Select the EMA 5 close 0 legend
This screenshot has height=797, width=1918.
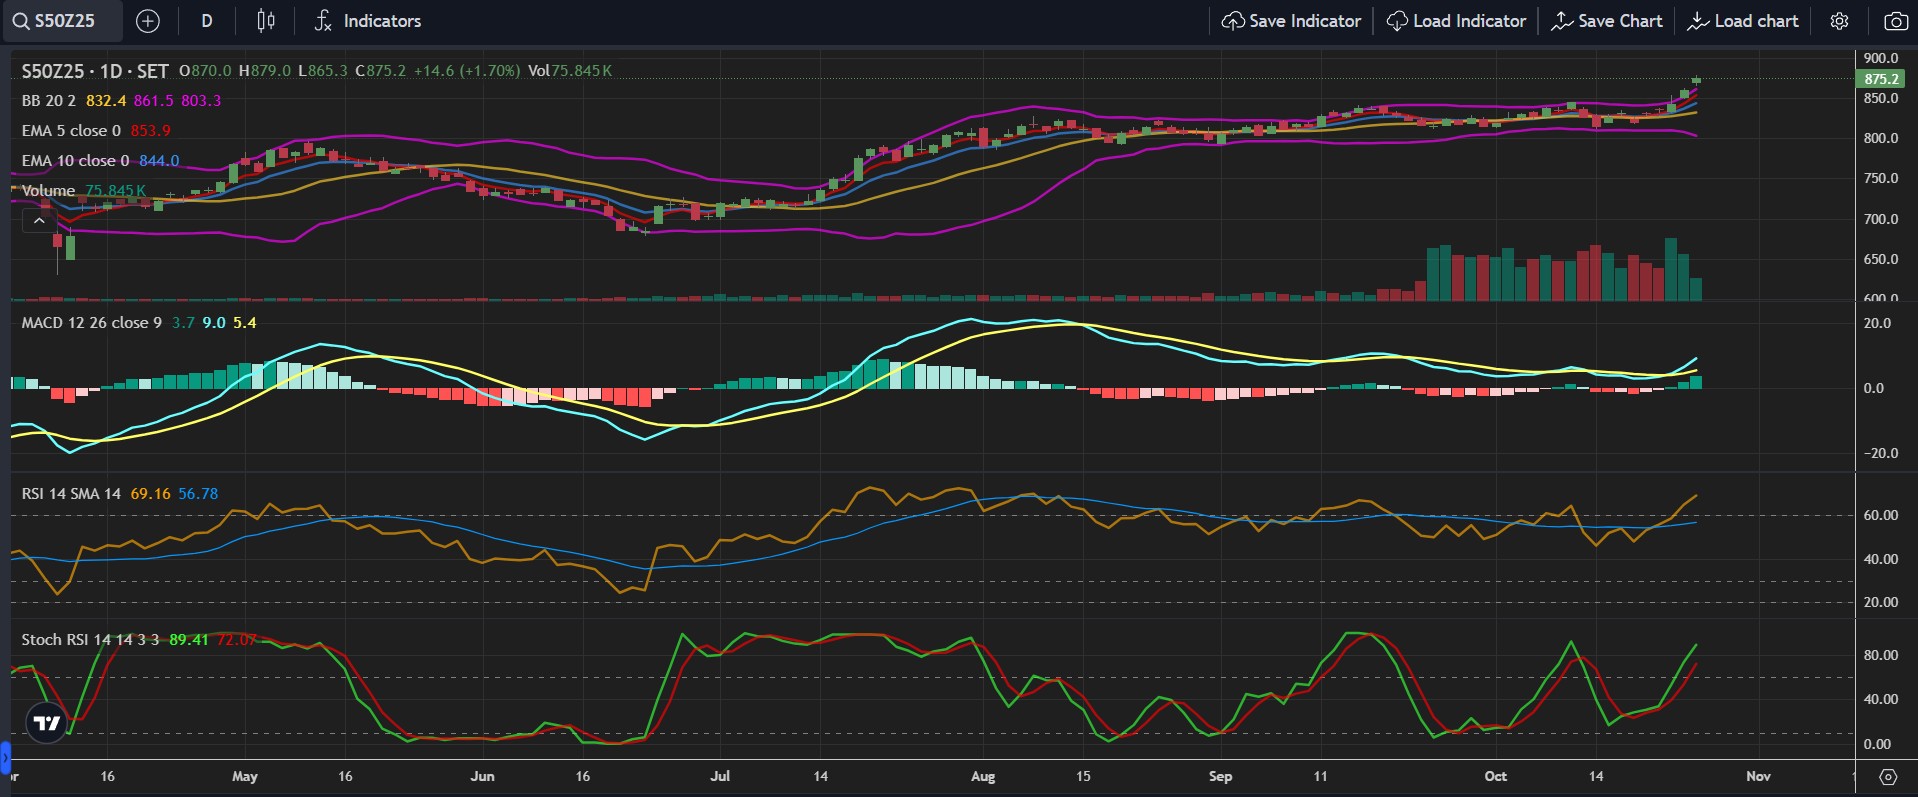pyautogui.click(x=71, y=131)
